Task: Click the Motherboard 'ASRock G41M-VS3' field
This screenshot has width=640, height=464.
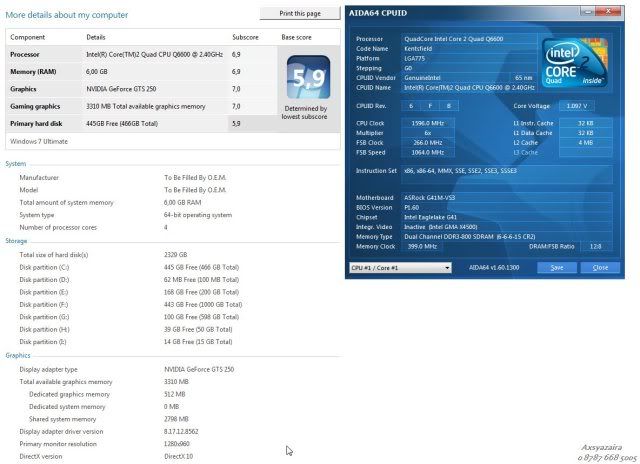Action: coord(507,198)
